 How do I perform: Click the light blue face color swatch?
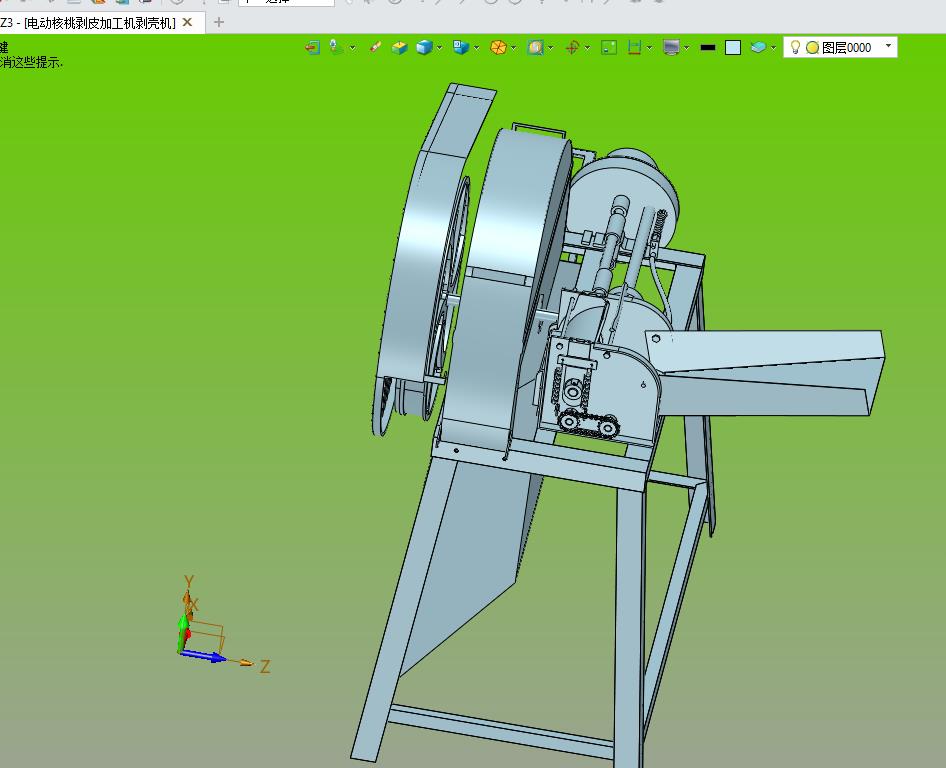pos(733,48)
